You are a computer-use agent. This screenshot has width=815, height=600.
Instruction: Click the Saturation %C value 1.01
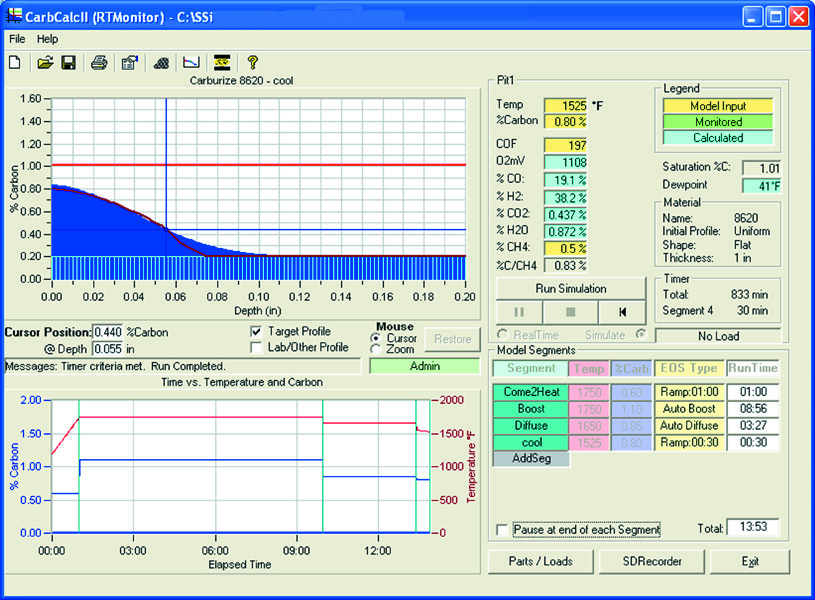761,168
